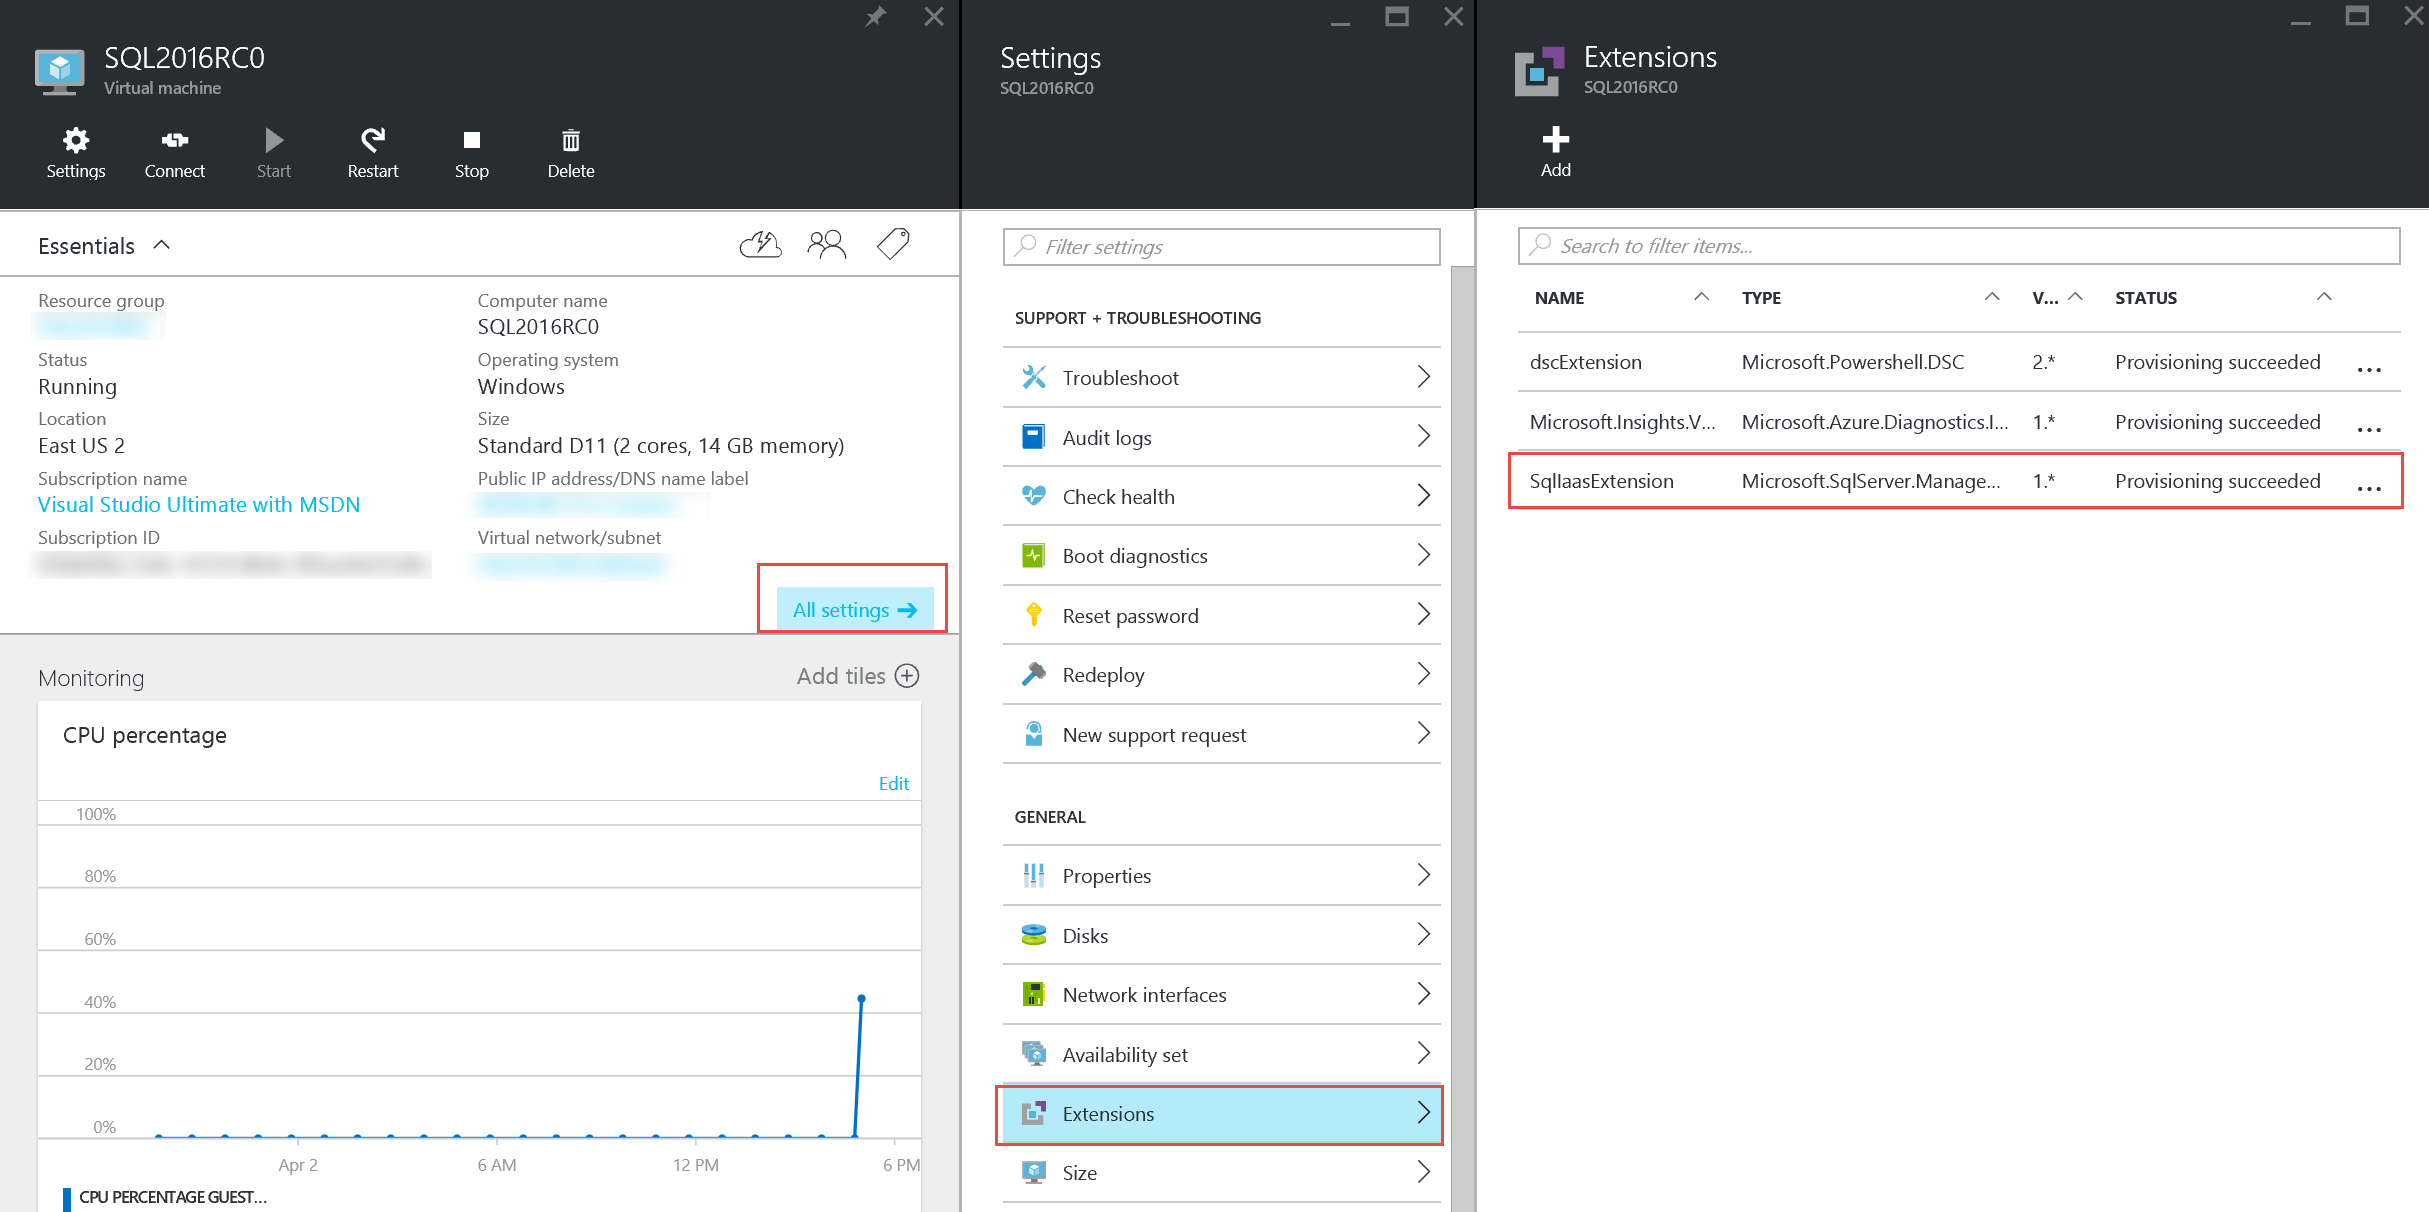Open Disks settings item
This screenshot has width=2429, height=1212.
pyautogui.click(x=1220, y=935)
